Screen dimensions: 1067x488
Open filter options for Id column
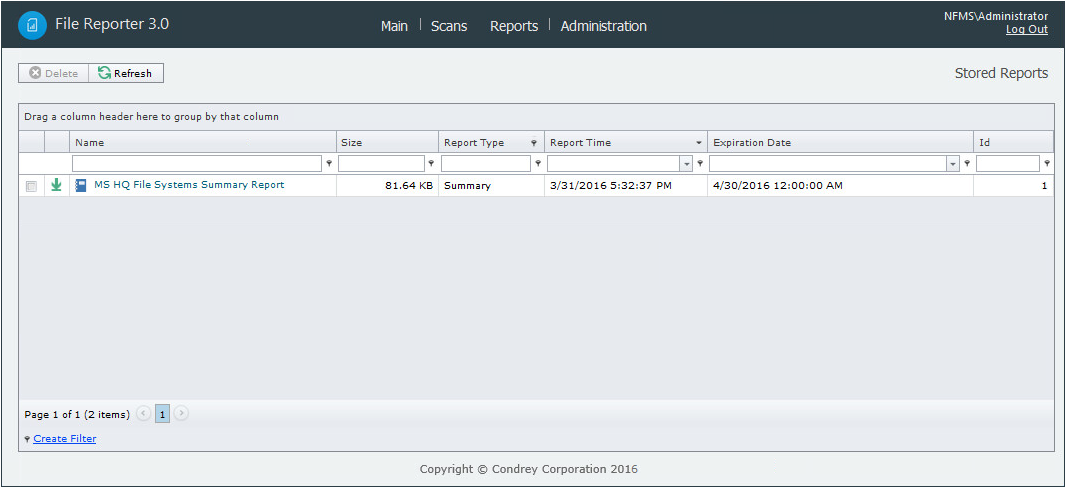pos(1046,163)
